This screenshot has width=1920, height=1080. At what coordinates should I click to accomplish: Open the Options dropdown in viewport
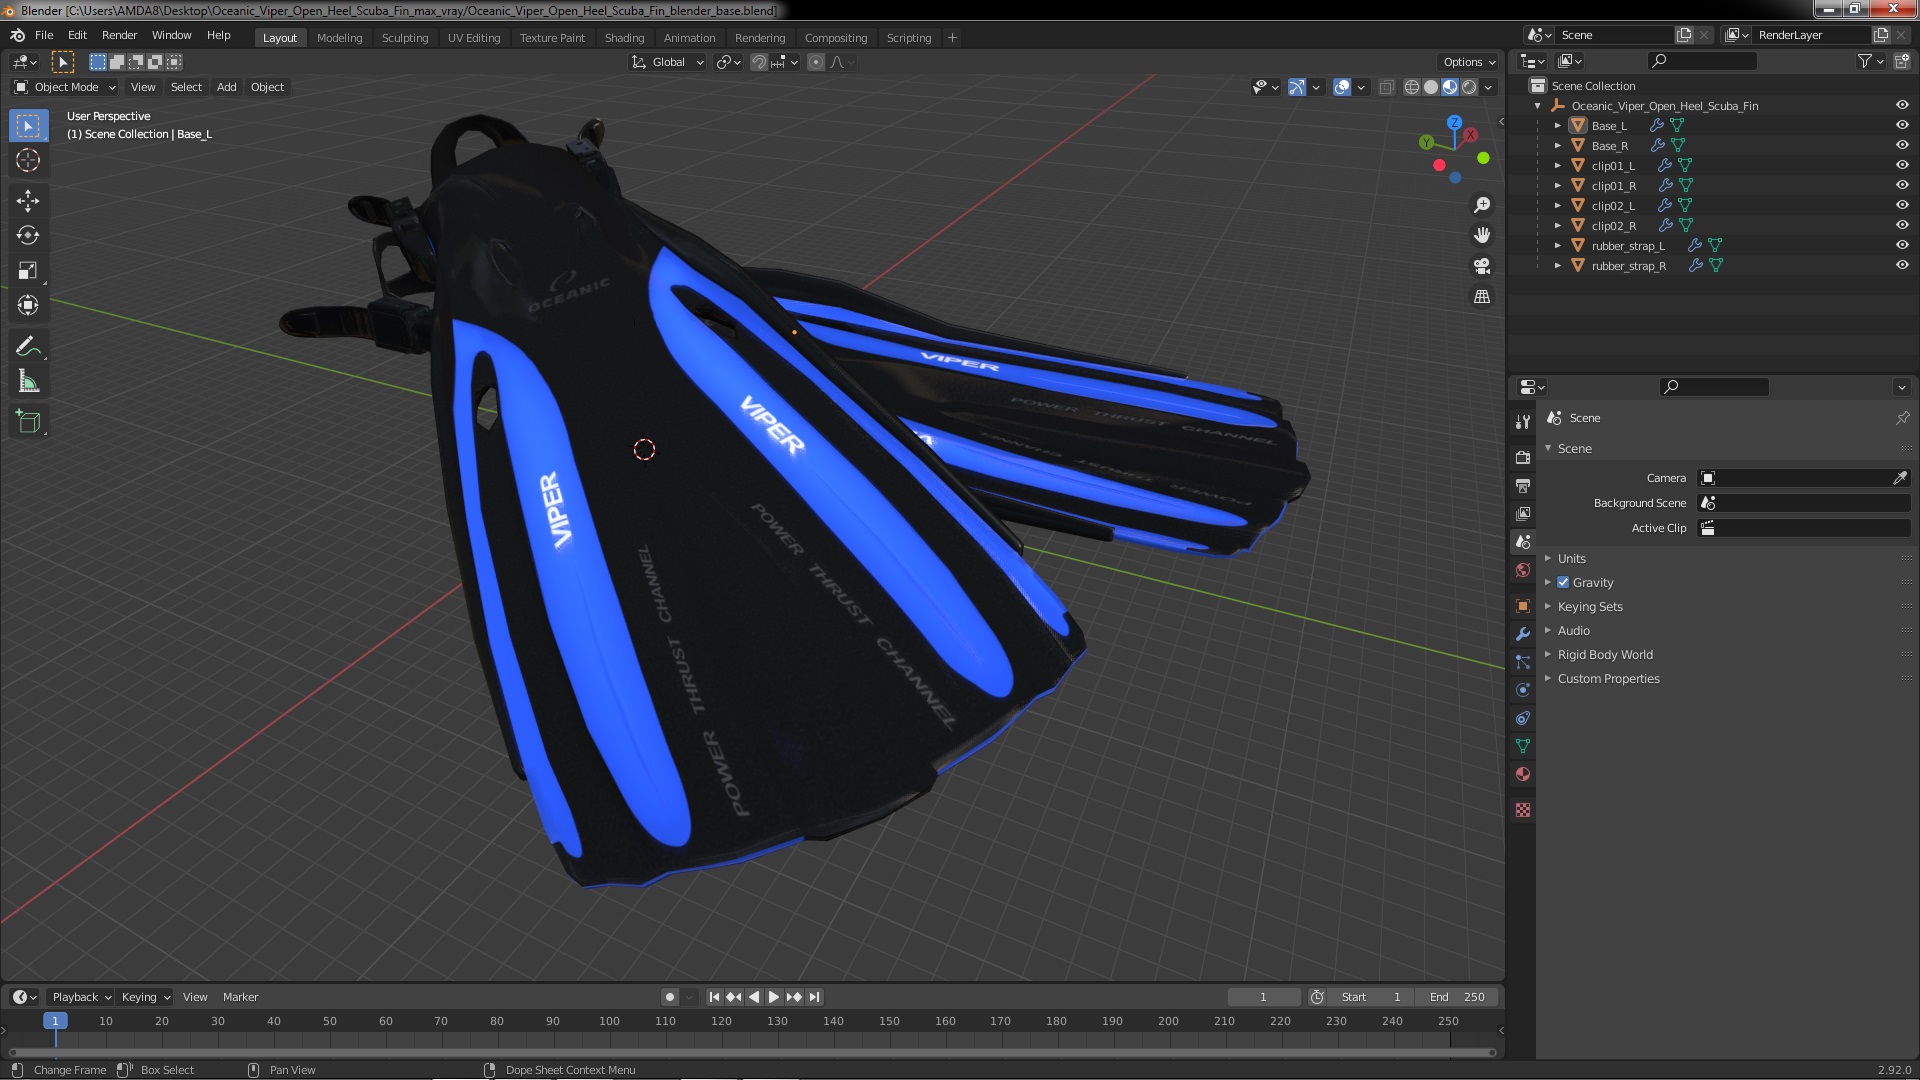tap(1468, 62)
